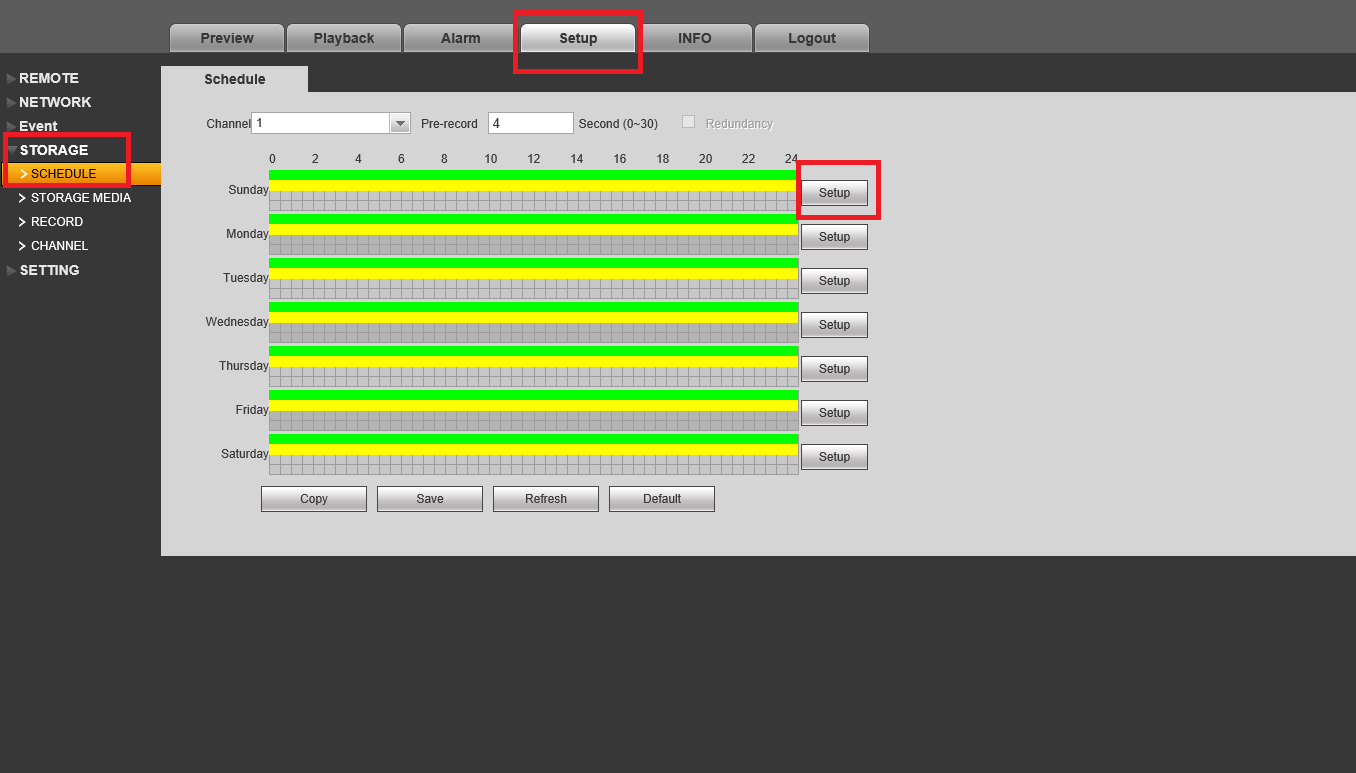Viewport: 1356px width, 773px height.
Task: Click the Logout tab
Action: (812, 38)
